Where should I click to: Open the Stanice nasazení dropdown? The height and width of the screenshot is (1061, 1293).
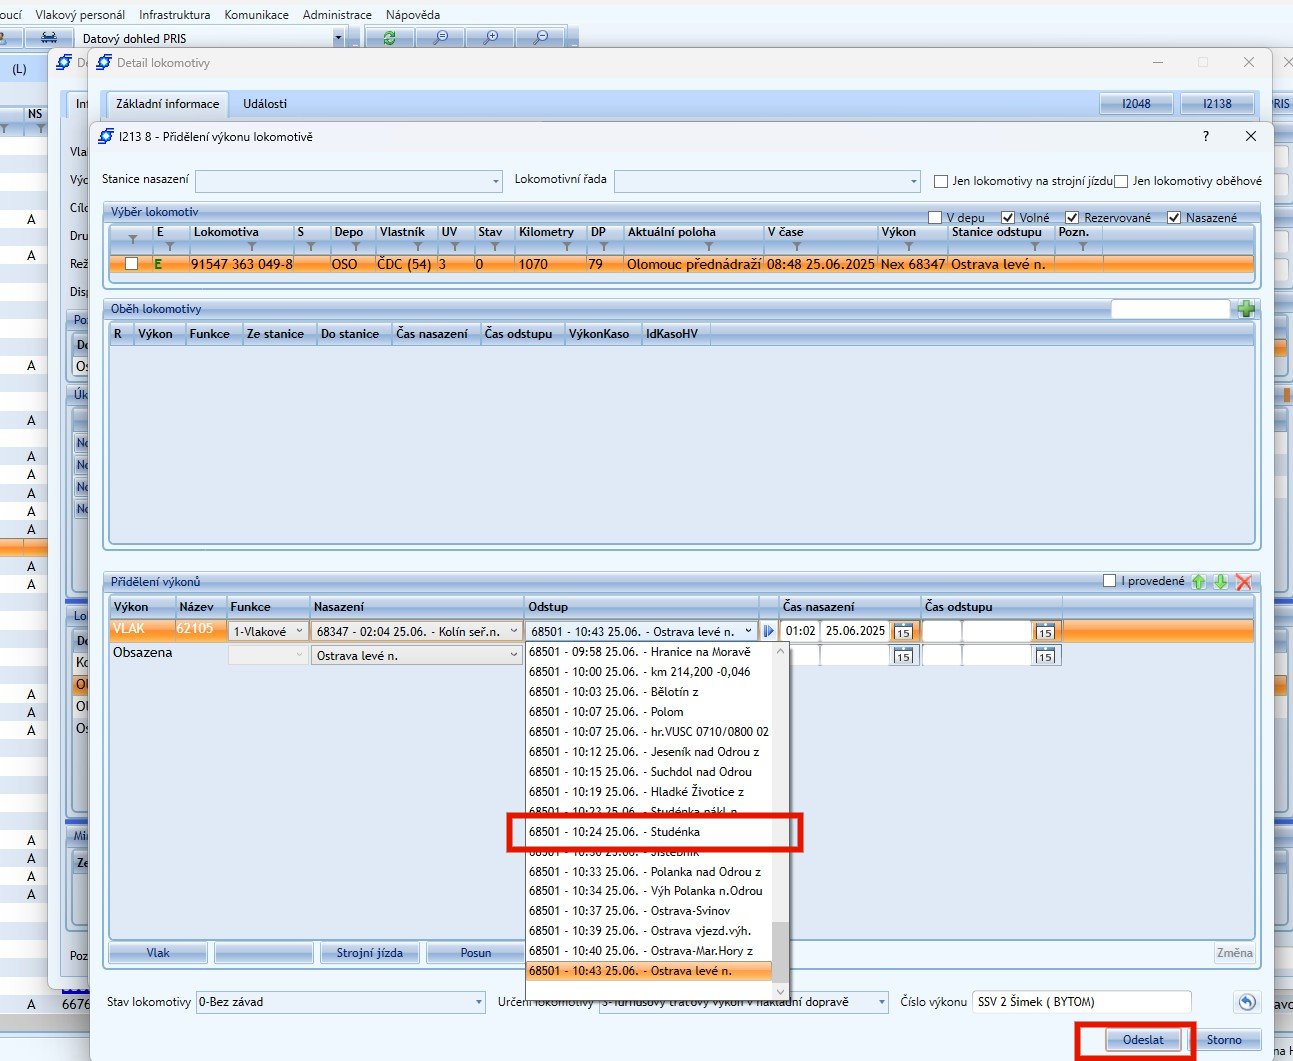496,181
